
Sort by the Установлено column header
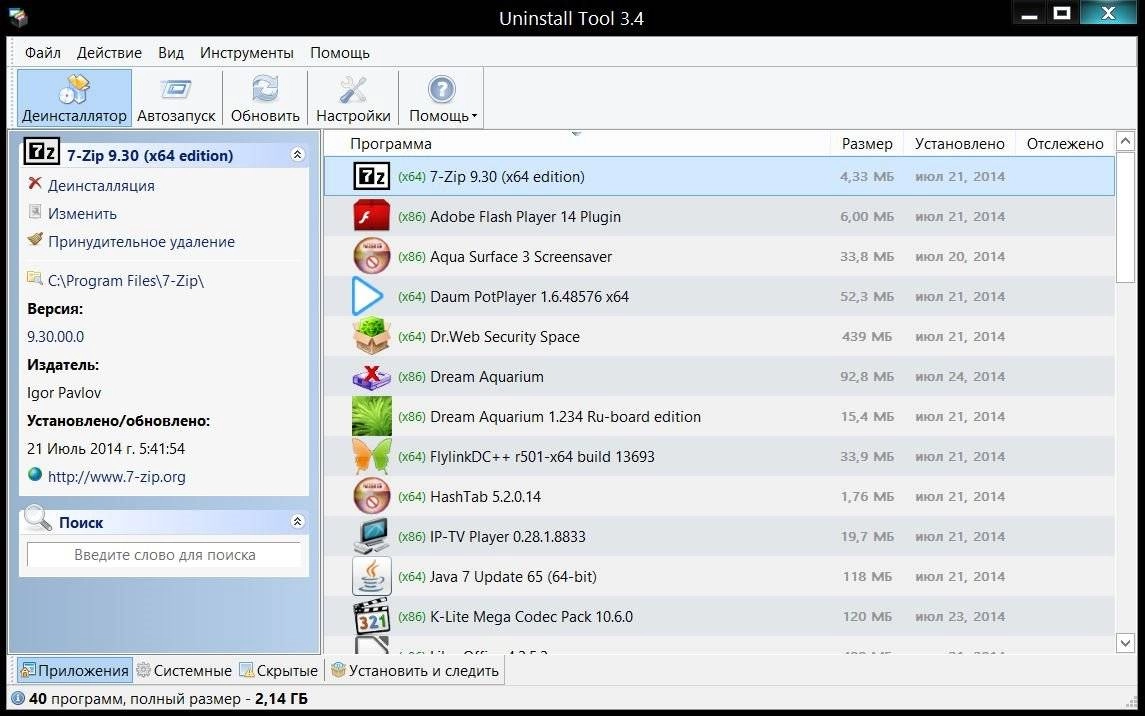click(960, 144)
